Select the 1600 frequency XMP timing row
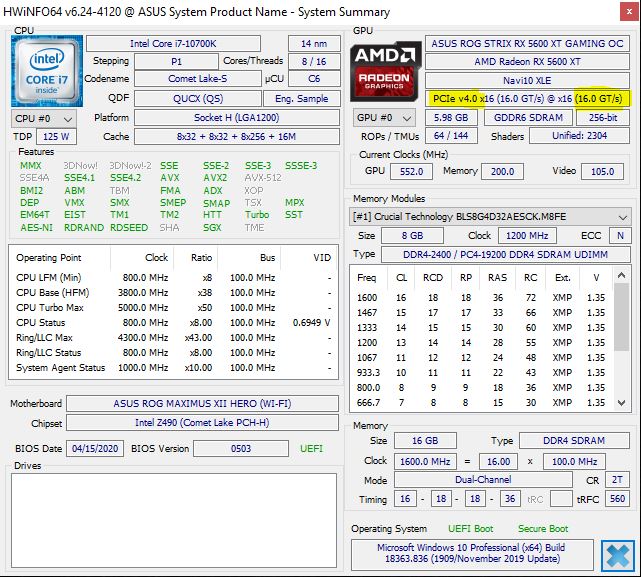The height and width of the screenshot is (577, 641). 482,298
